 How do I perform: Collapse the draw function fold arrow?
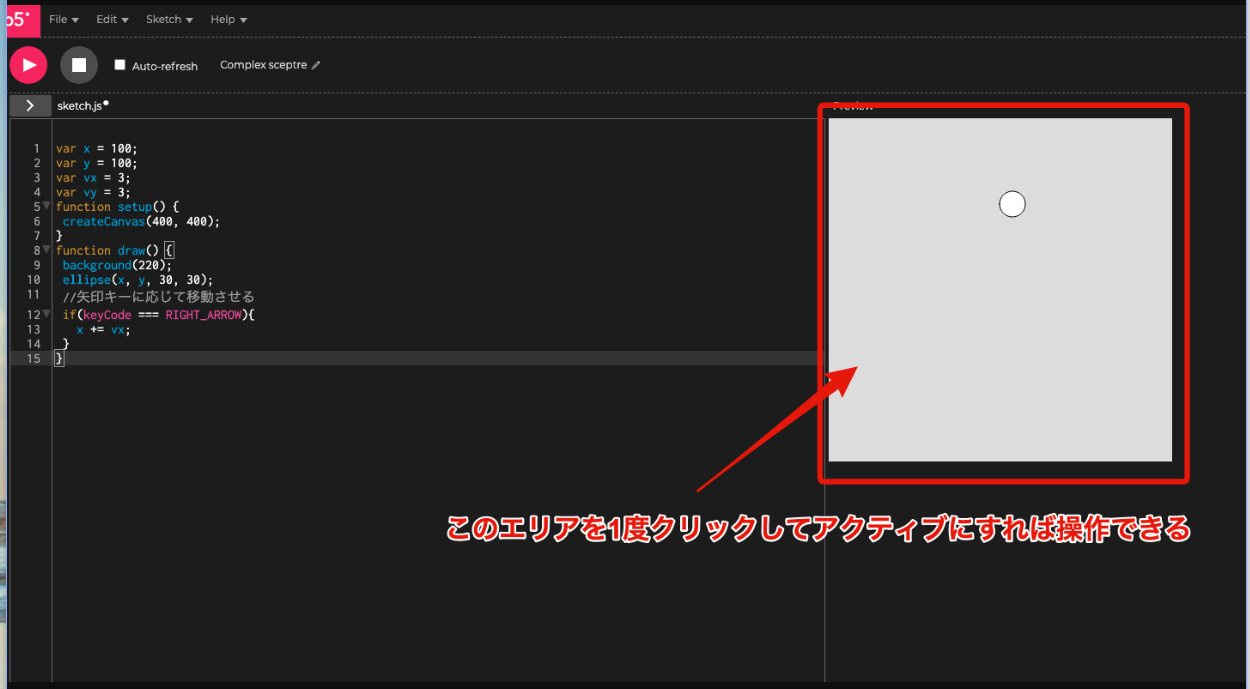pyautogui.click(x=47, y=249)
